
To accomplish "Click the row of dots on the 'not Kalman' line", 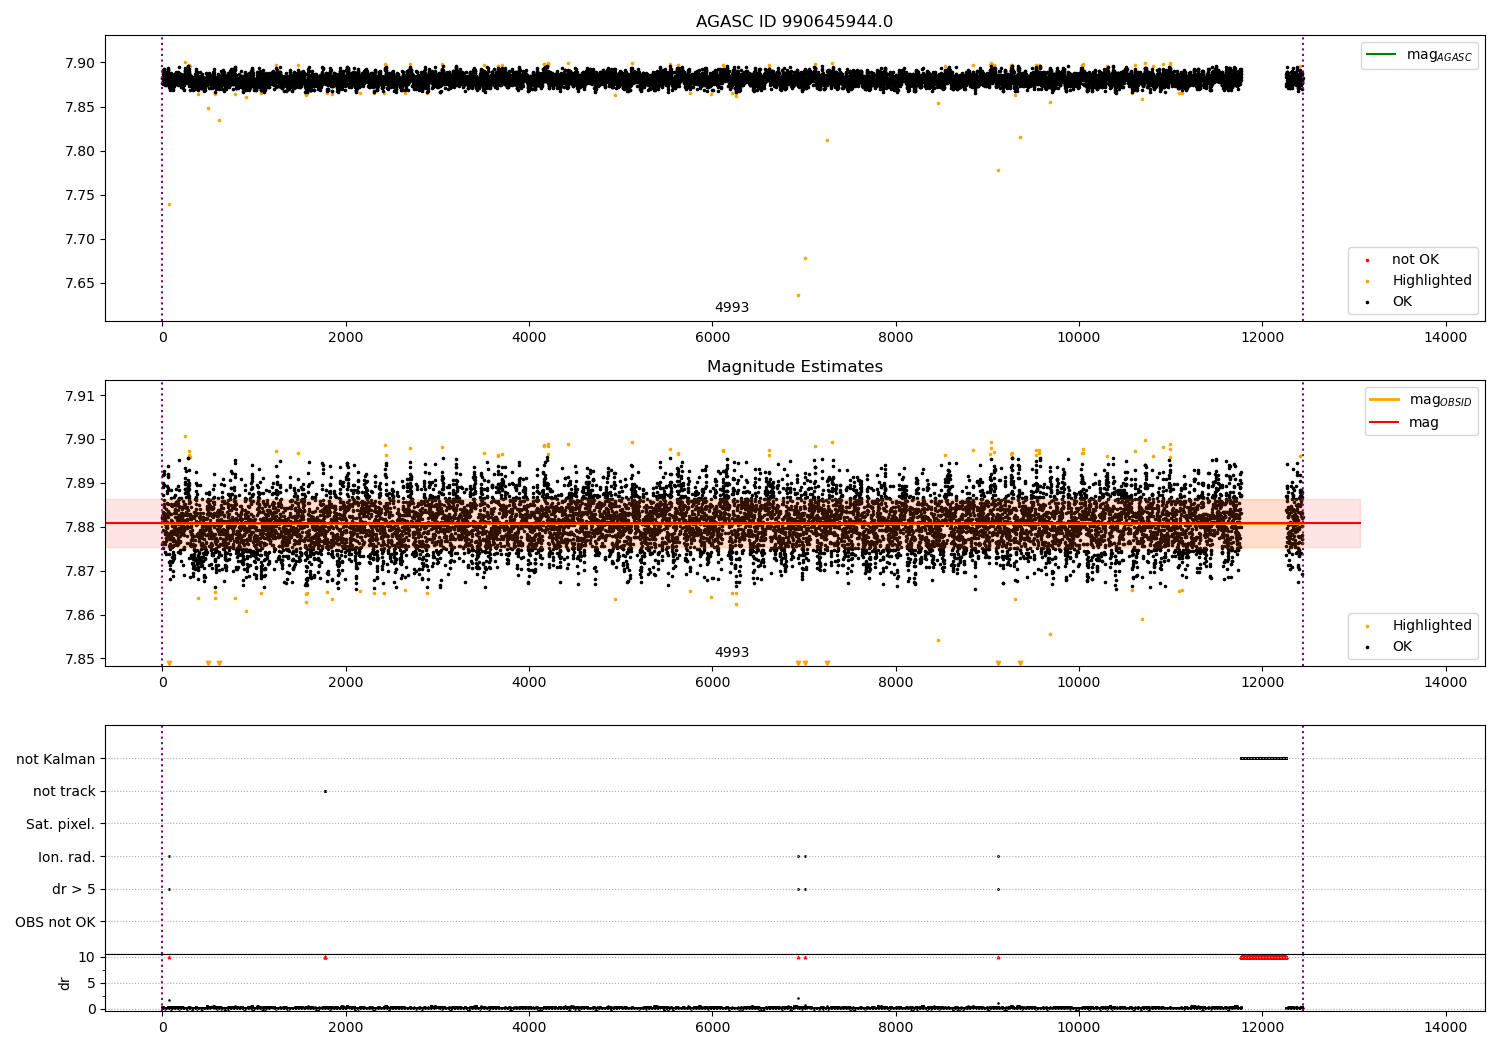I will click(1263, 759).
